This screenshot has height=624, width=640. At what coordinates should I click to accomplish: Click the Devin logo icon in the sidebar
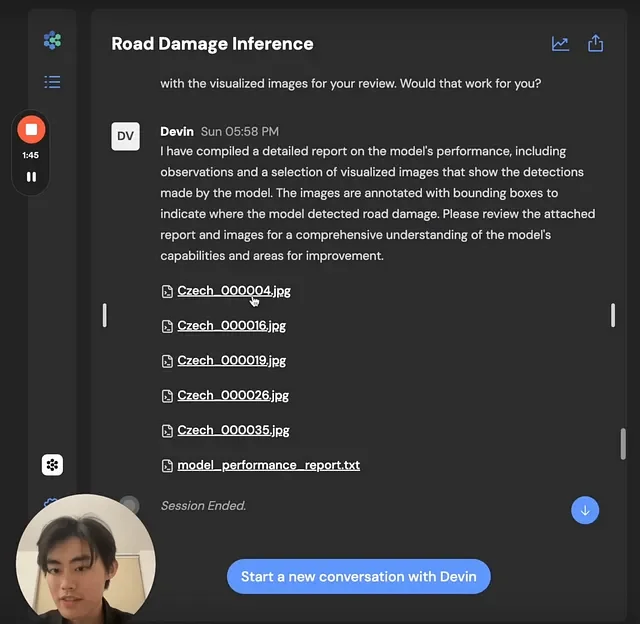tap(52, 40)
